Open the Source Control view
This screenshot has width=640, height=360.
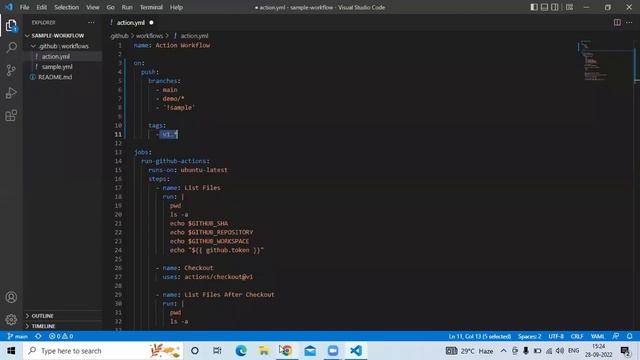coord(11,70)
